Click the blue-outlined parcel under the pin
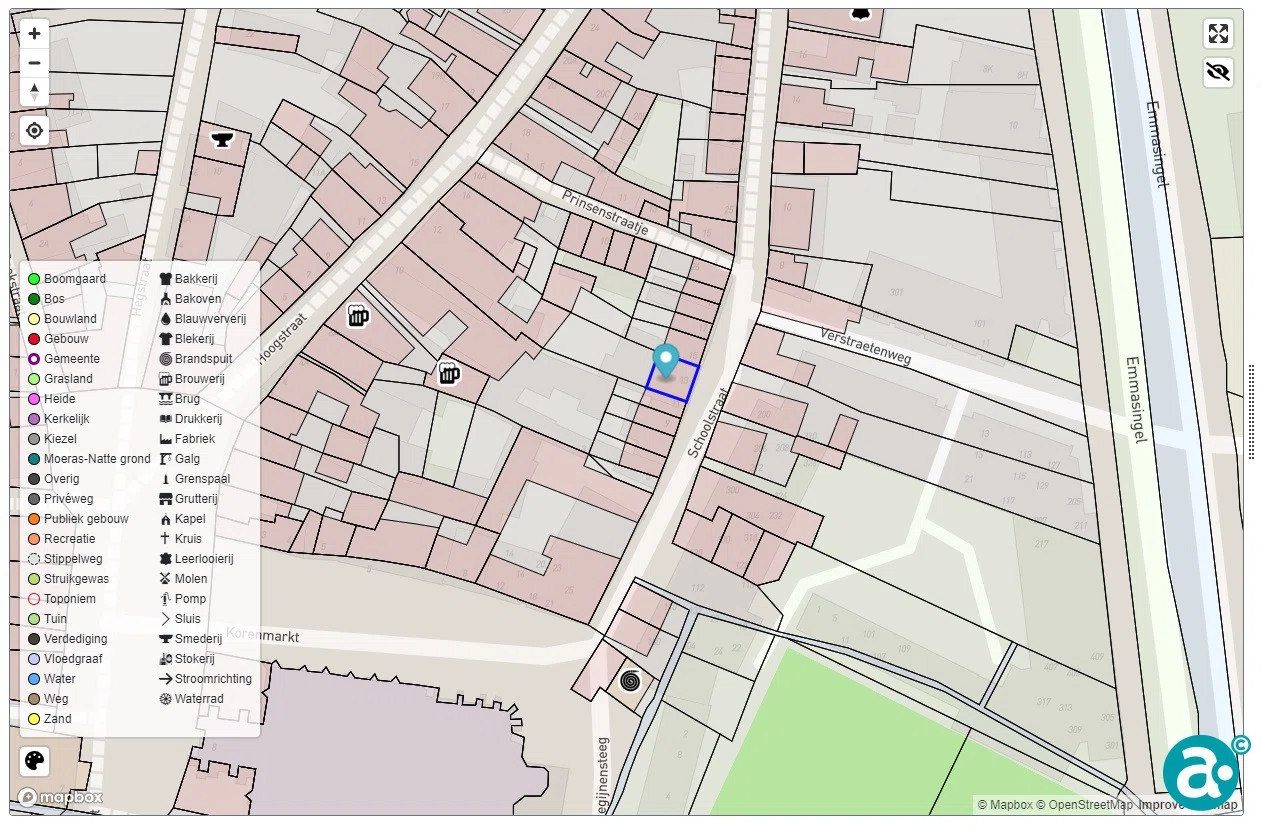The height and width of the screenshot is (827, 1261). click(673, 381)
